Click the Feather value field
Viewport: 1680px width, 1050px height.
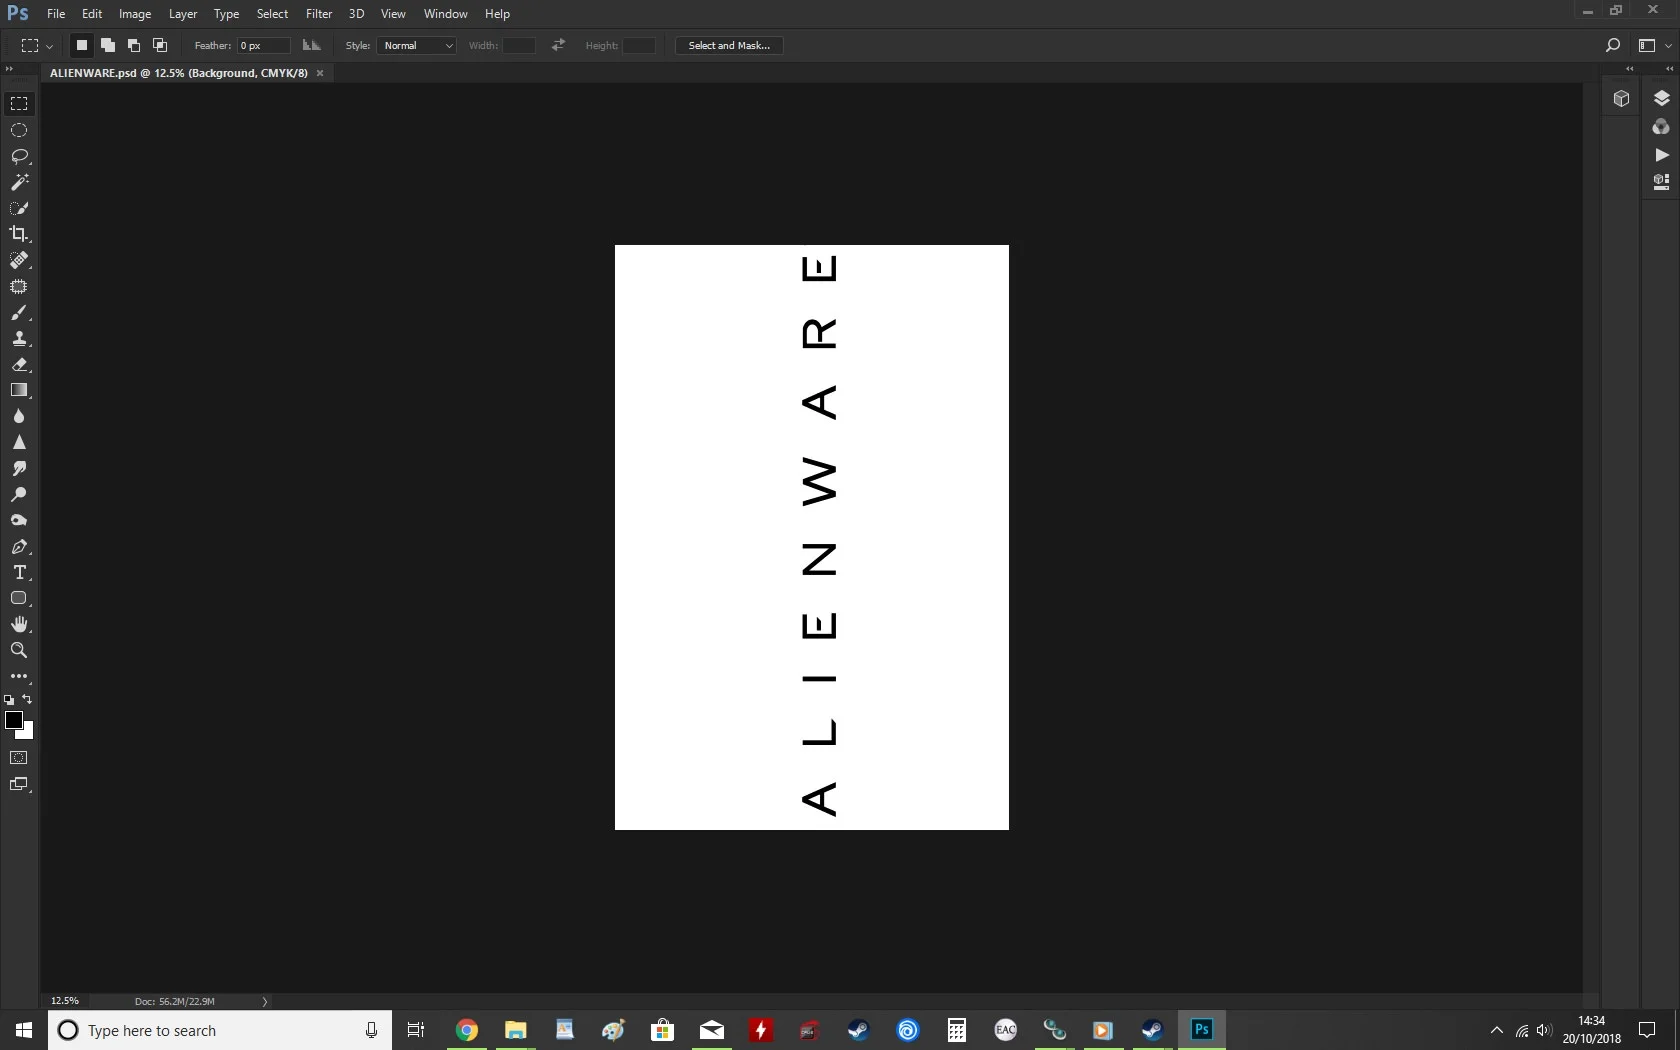click(x=264, y=45)
